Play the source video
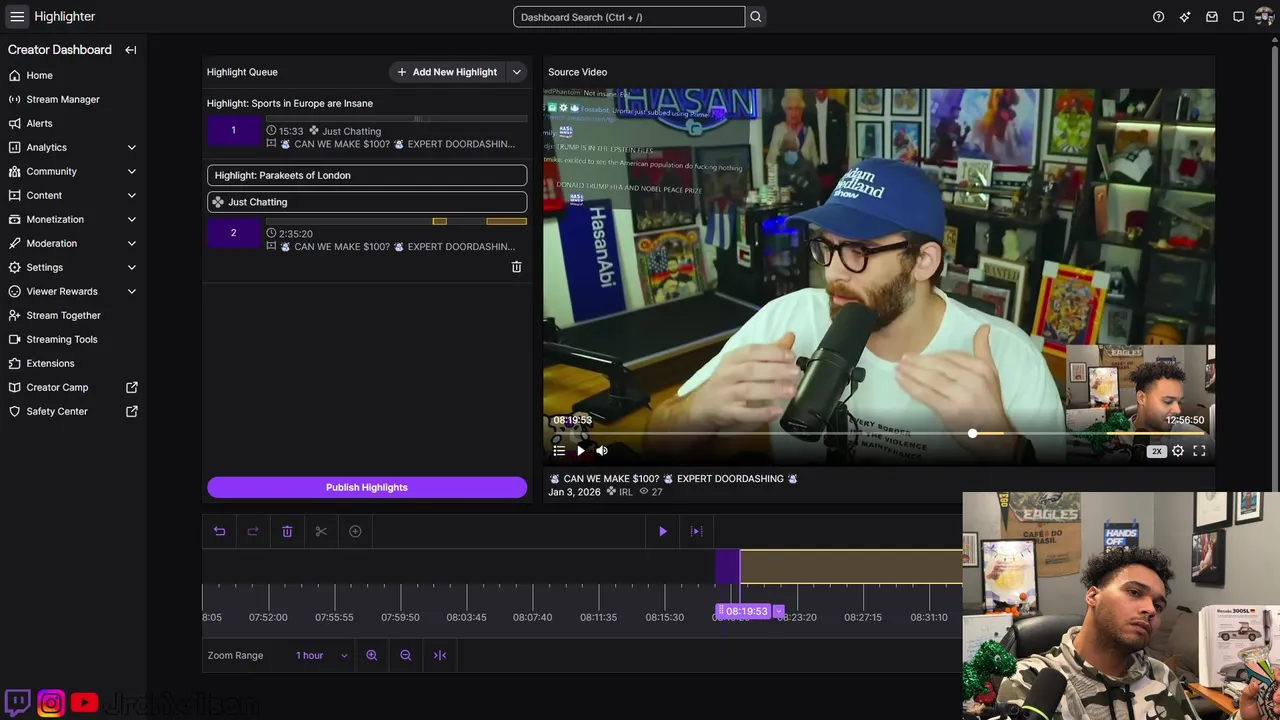The image size is (1280, 720). [581, 451]
